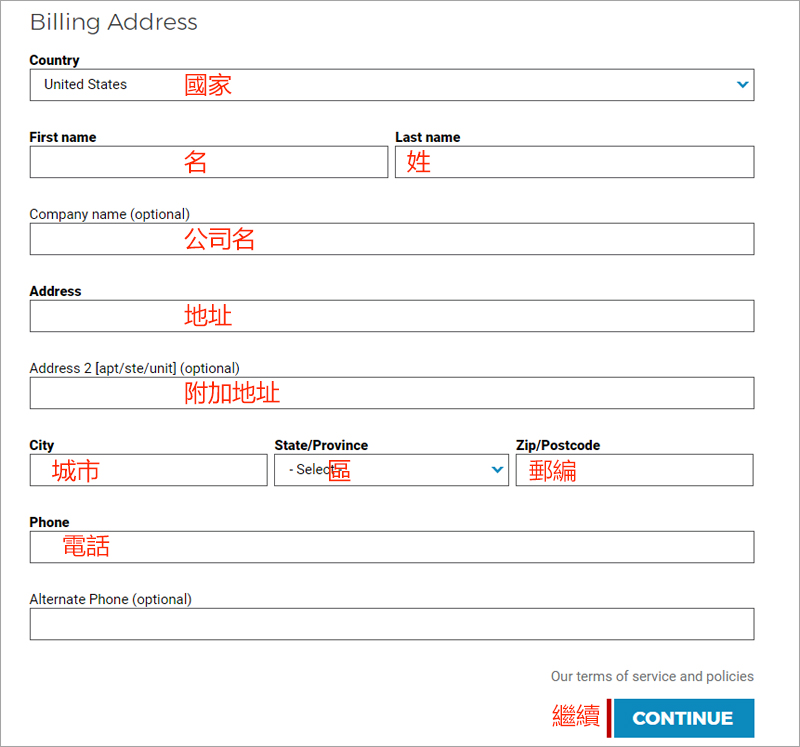Screen dimensions: 800x747
Task: Click inside the Phone field
Action: pyautogui.click(x=391, y=547)
